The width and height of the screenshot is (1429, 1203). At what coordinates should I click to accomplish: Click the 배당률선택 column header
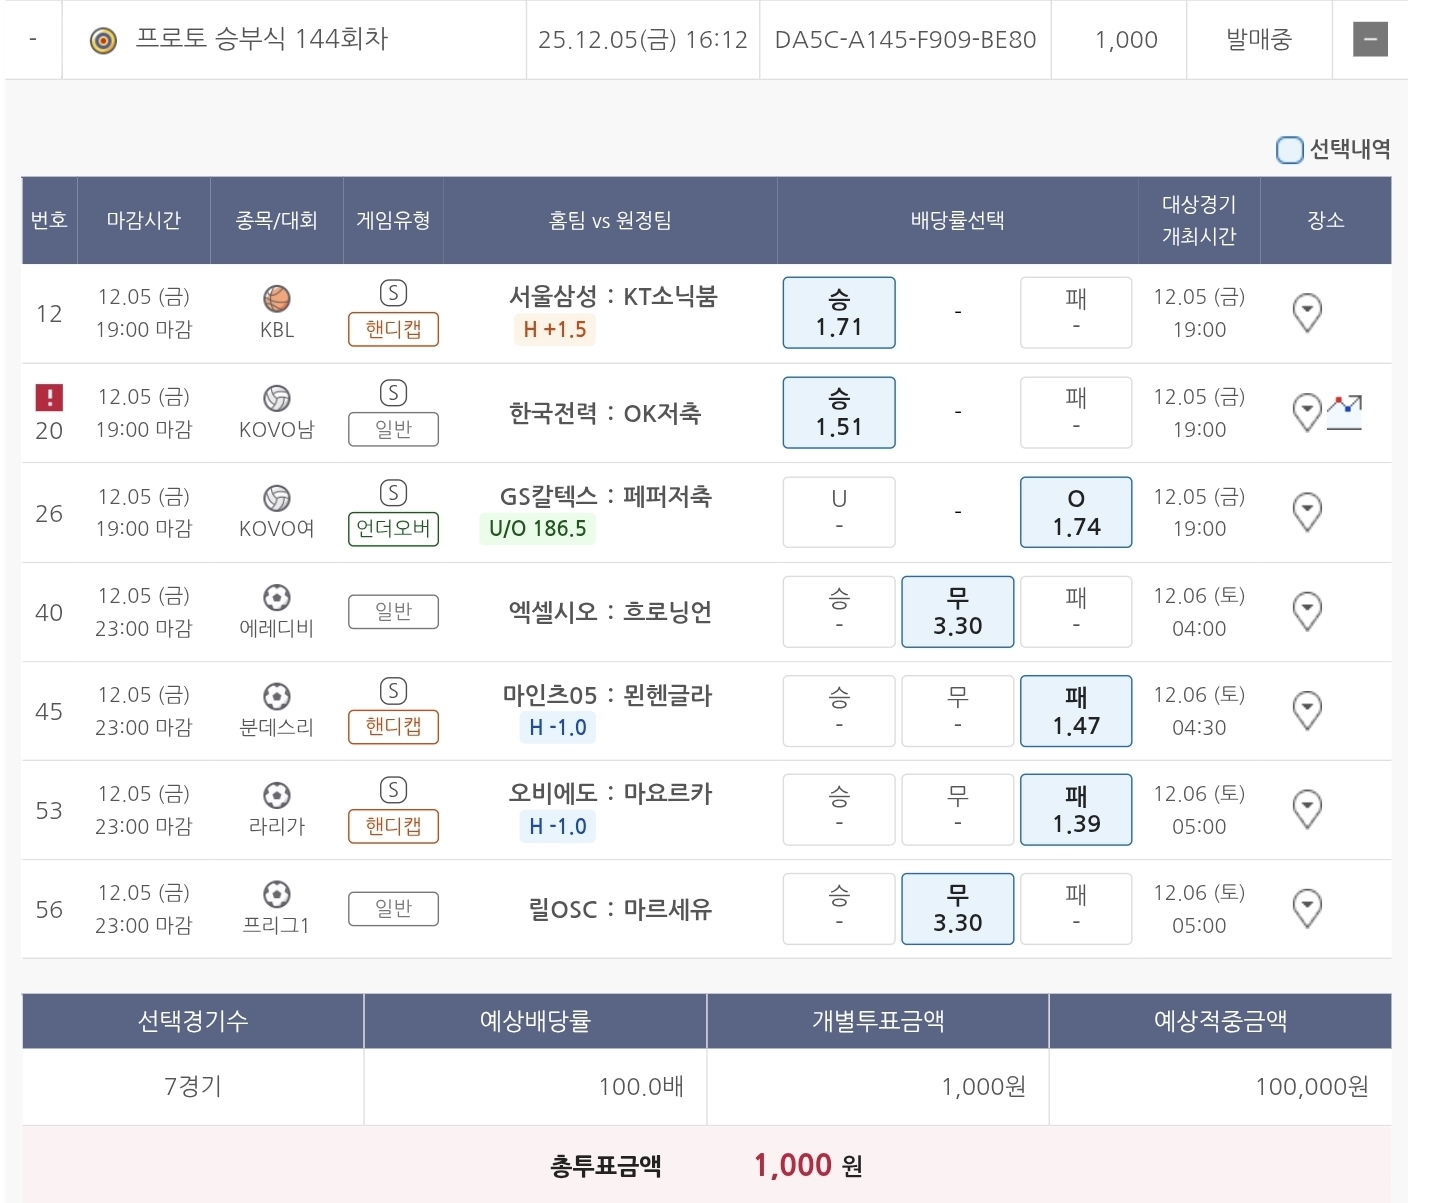tap(957, 221)
